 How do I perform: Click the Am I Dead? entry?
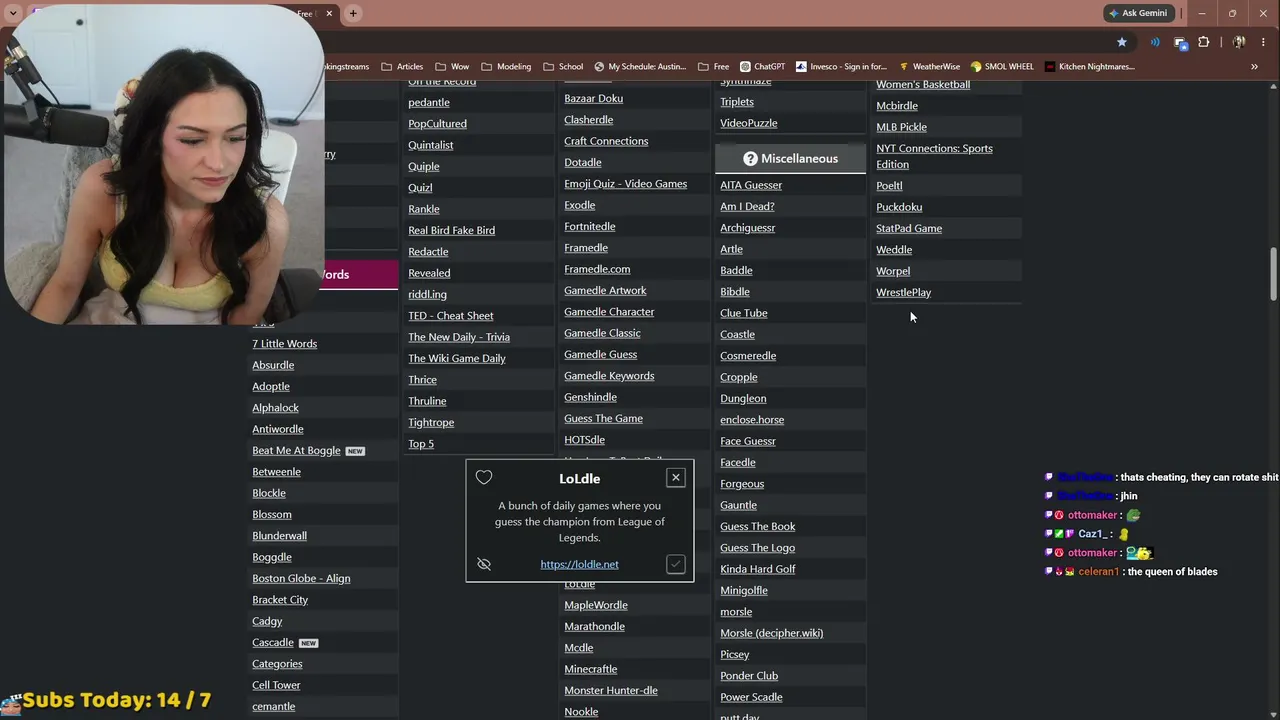click(747, 207)
